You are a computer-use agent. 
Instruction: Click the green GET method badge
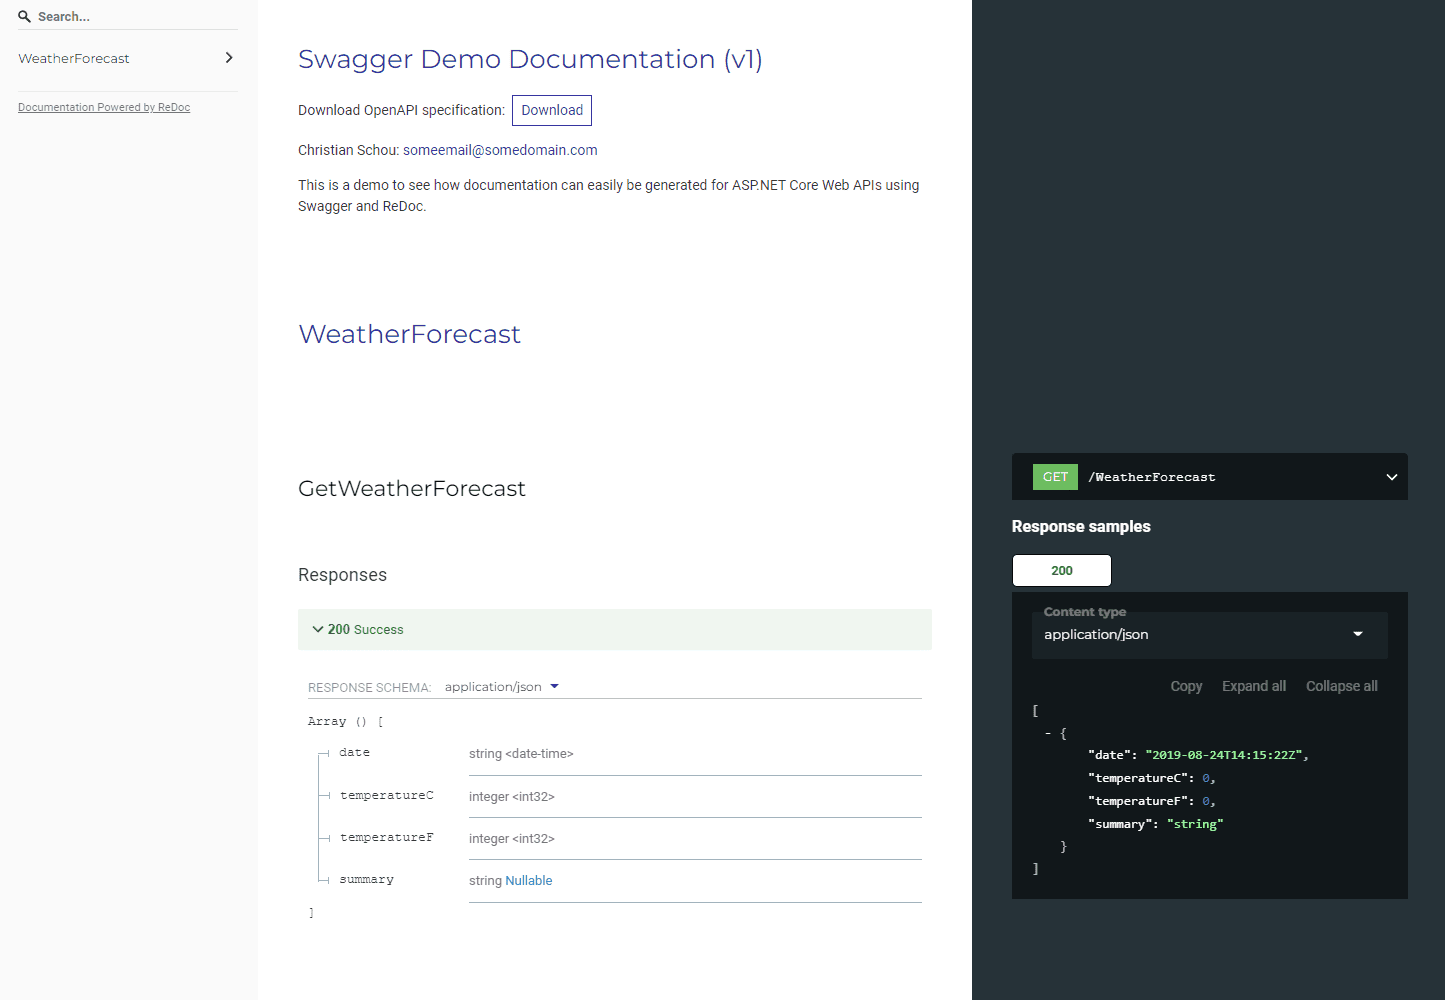(1054, 476)
